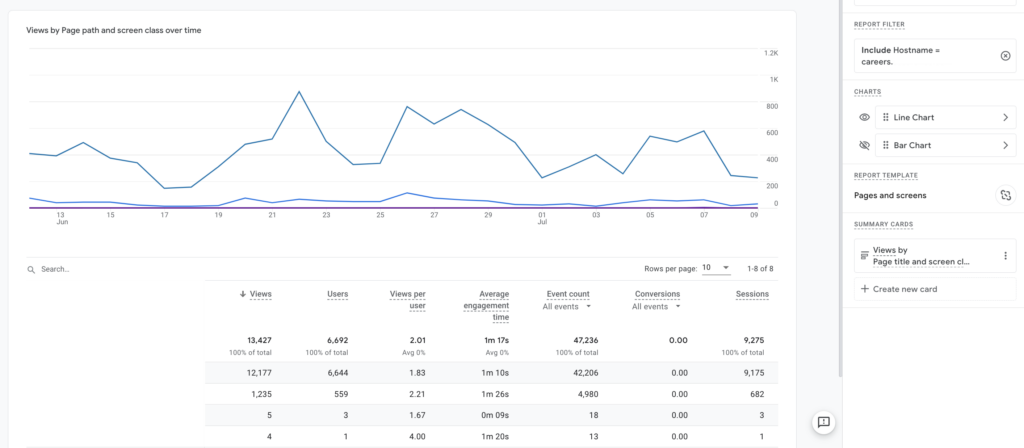Click the 1,235 views cell
The image size is (1024, 448).
click(x=261, y=394)
